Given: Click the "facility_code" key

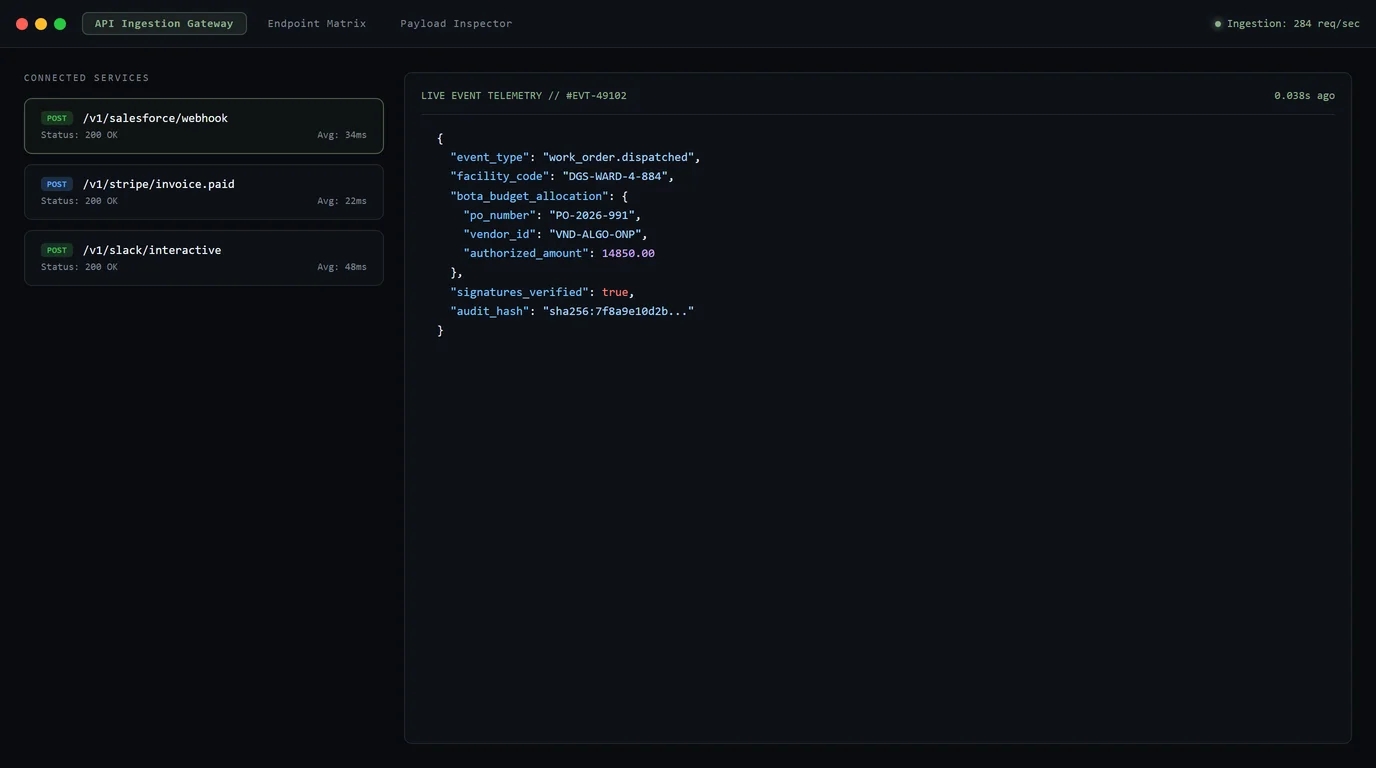Looking at the screenshot, I should [x=499, y=176].
